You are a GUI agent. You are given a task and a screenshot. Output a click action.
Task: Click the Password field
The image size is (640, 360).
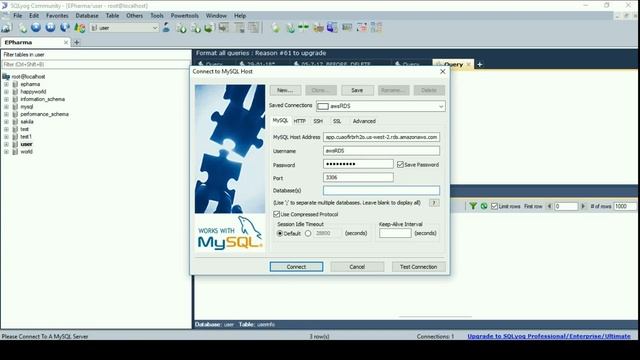(x=358, y=164)
